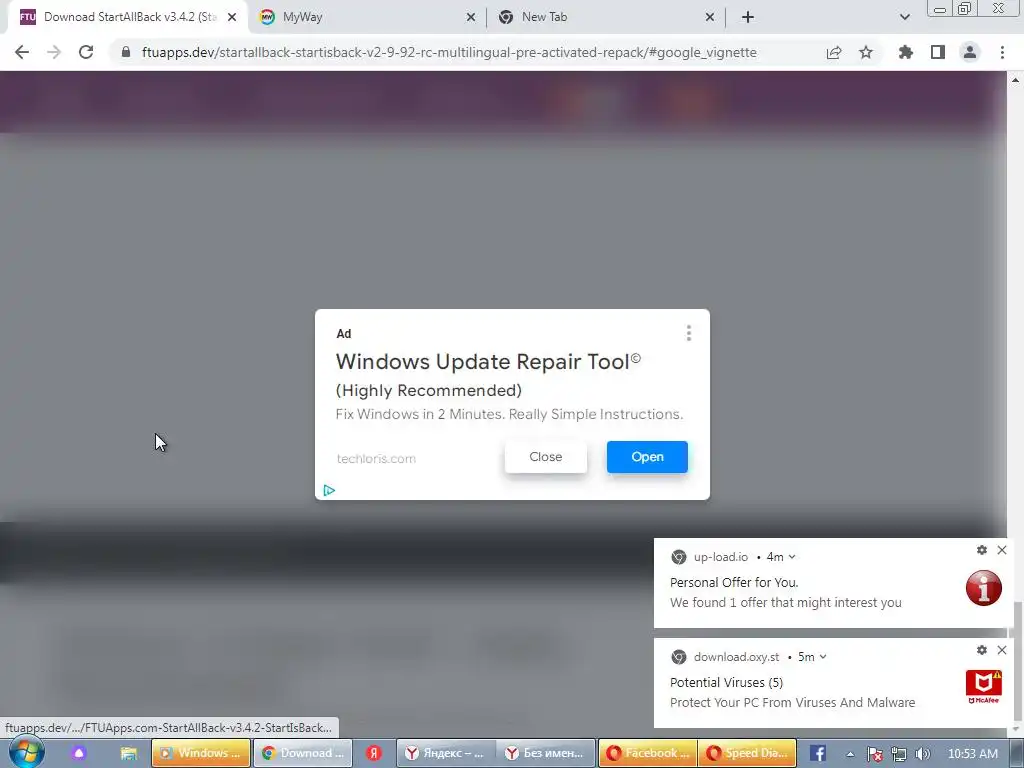Click the Open button in ad

[647, 457]
